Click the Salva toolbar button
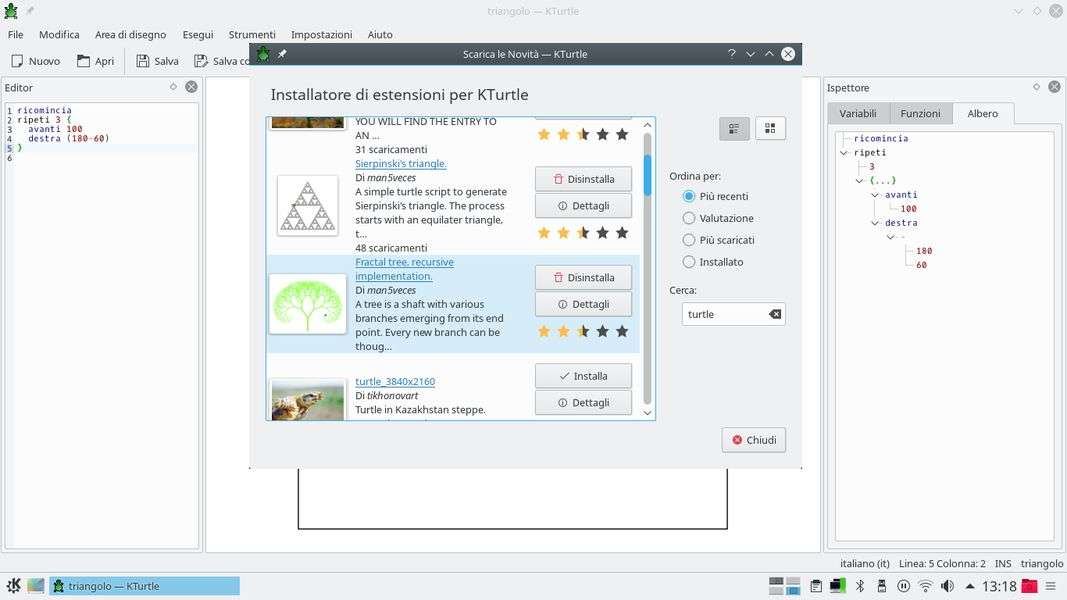Image resolution: width=1067 pixels, height=600 pixels. [x=157, y=61]
